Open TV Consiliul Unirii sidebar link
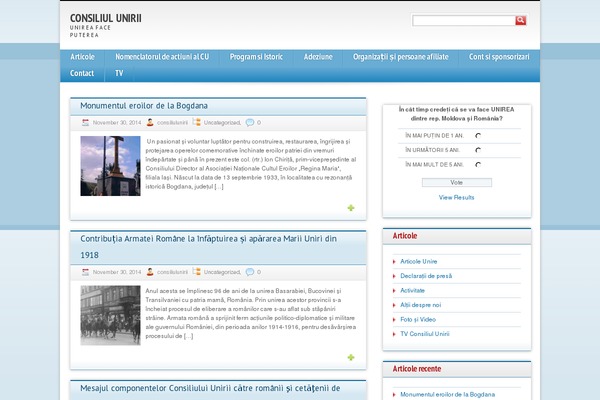The height and width of the screenshot is (400, 600). point(425,334)
